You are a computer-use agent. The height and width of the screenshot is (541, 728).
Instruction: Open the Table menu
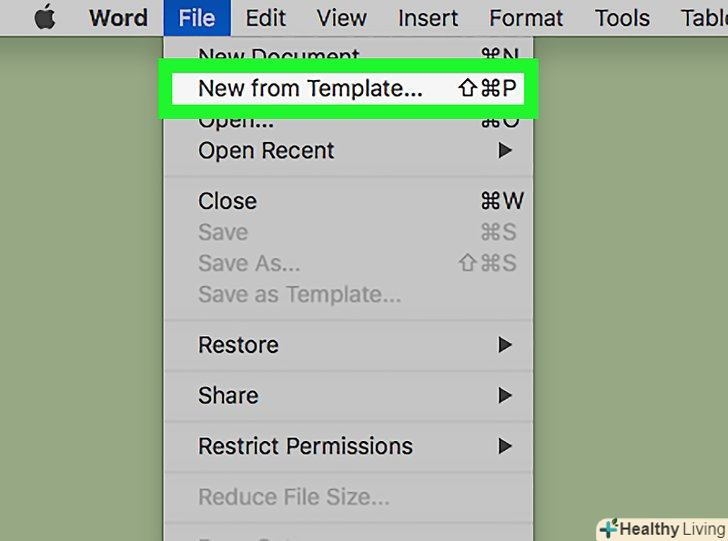[703, 18]
